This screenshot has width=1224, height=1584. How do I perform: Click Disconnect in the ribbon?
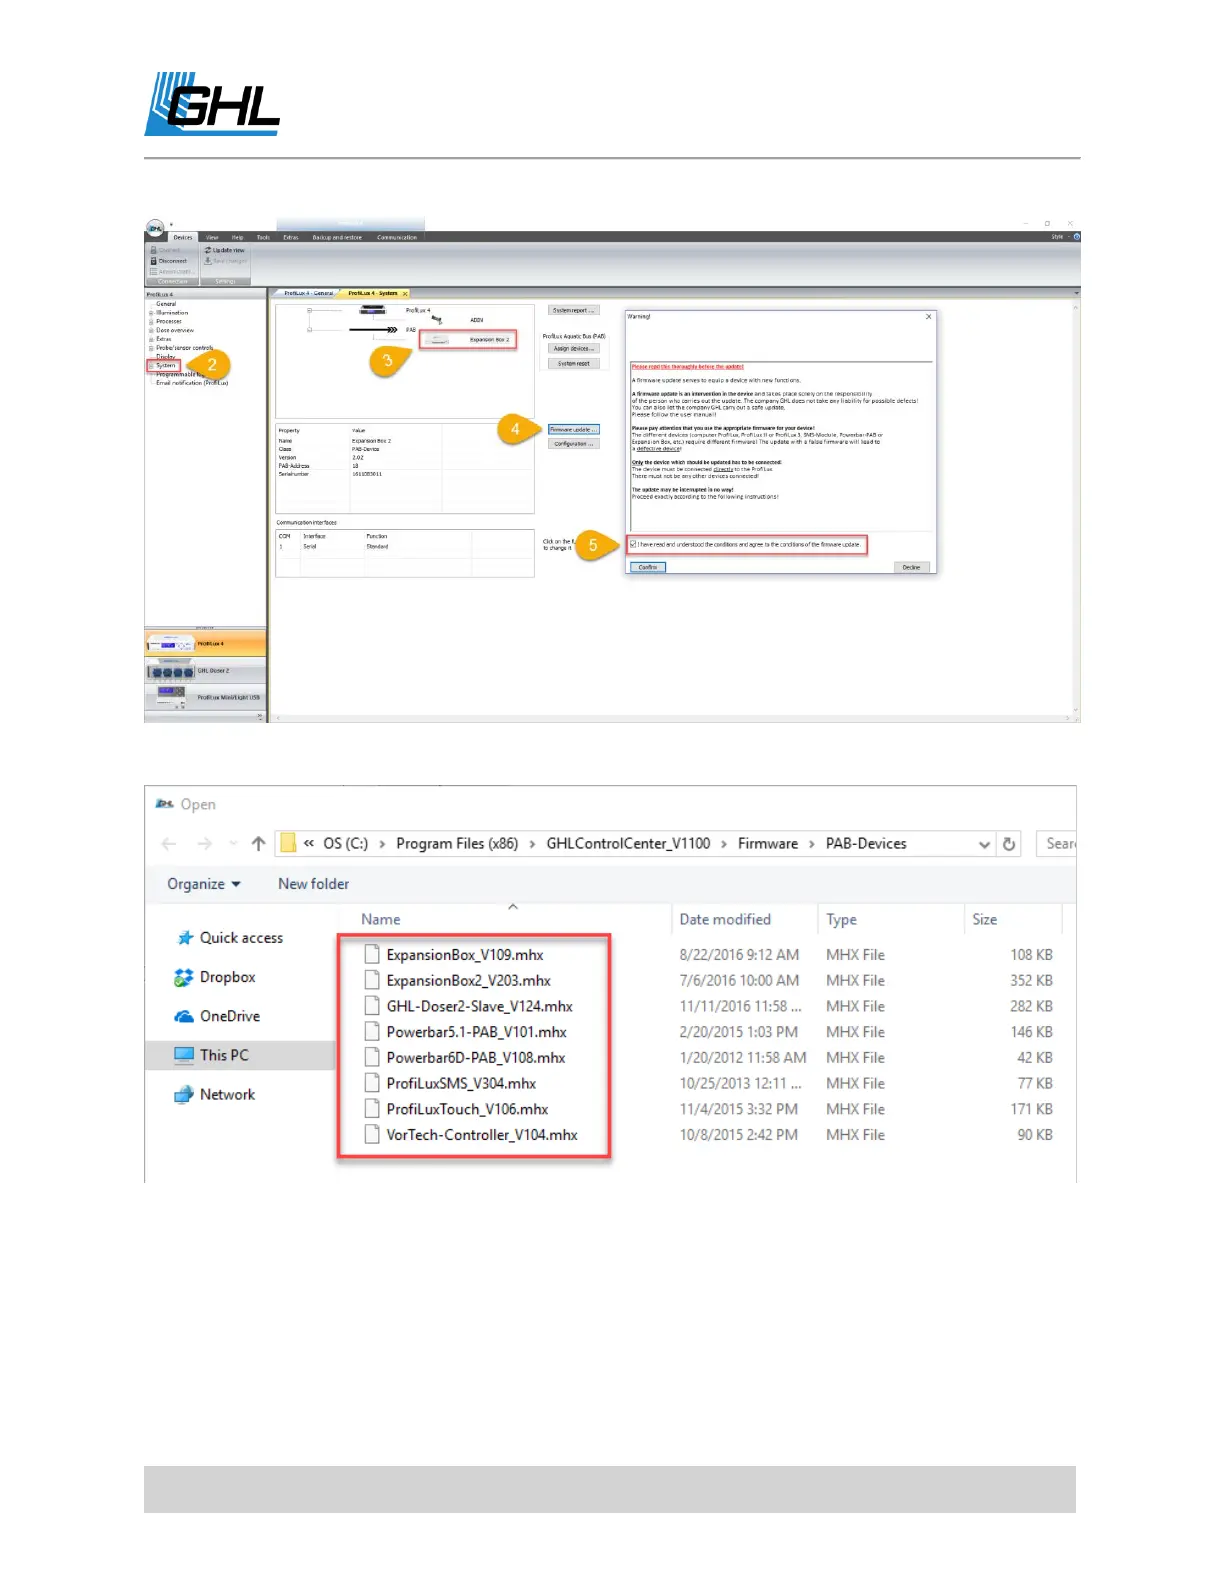(x=169, y=261)
